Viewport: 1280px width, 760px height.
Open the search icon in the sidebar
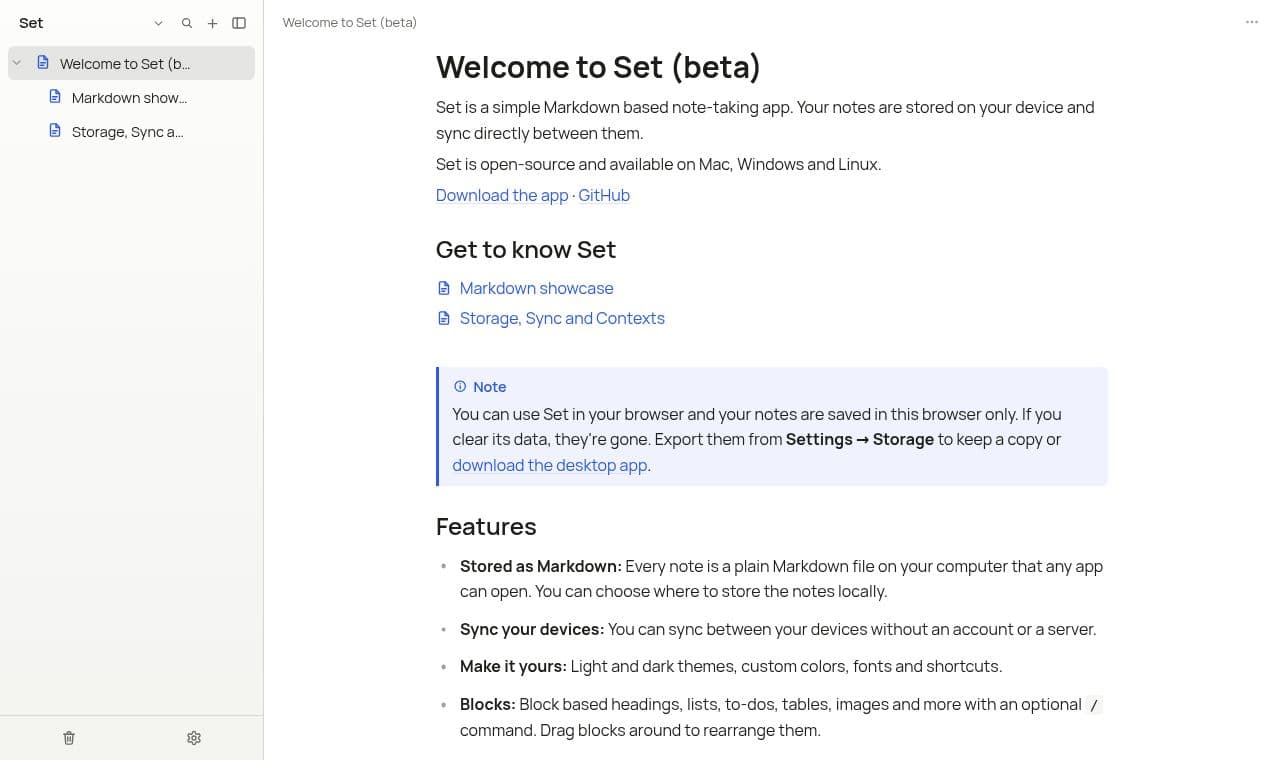point(187,23)
